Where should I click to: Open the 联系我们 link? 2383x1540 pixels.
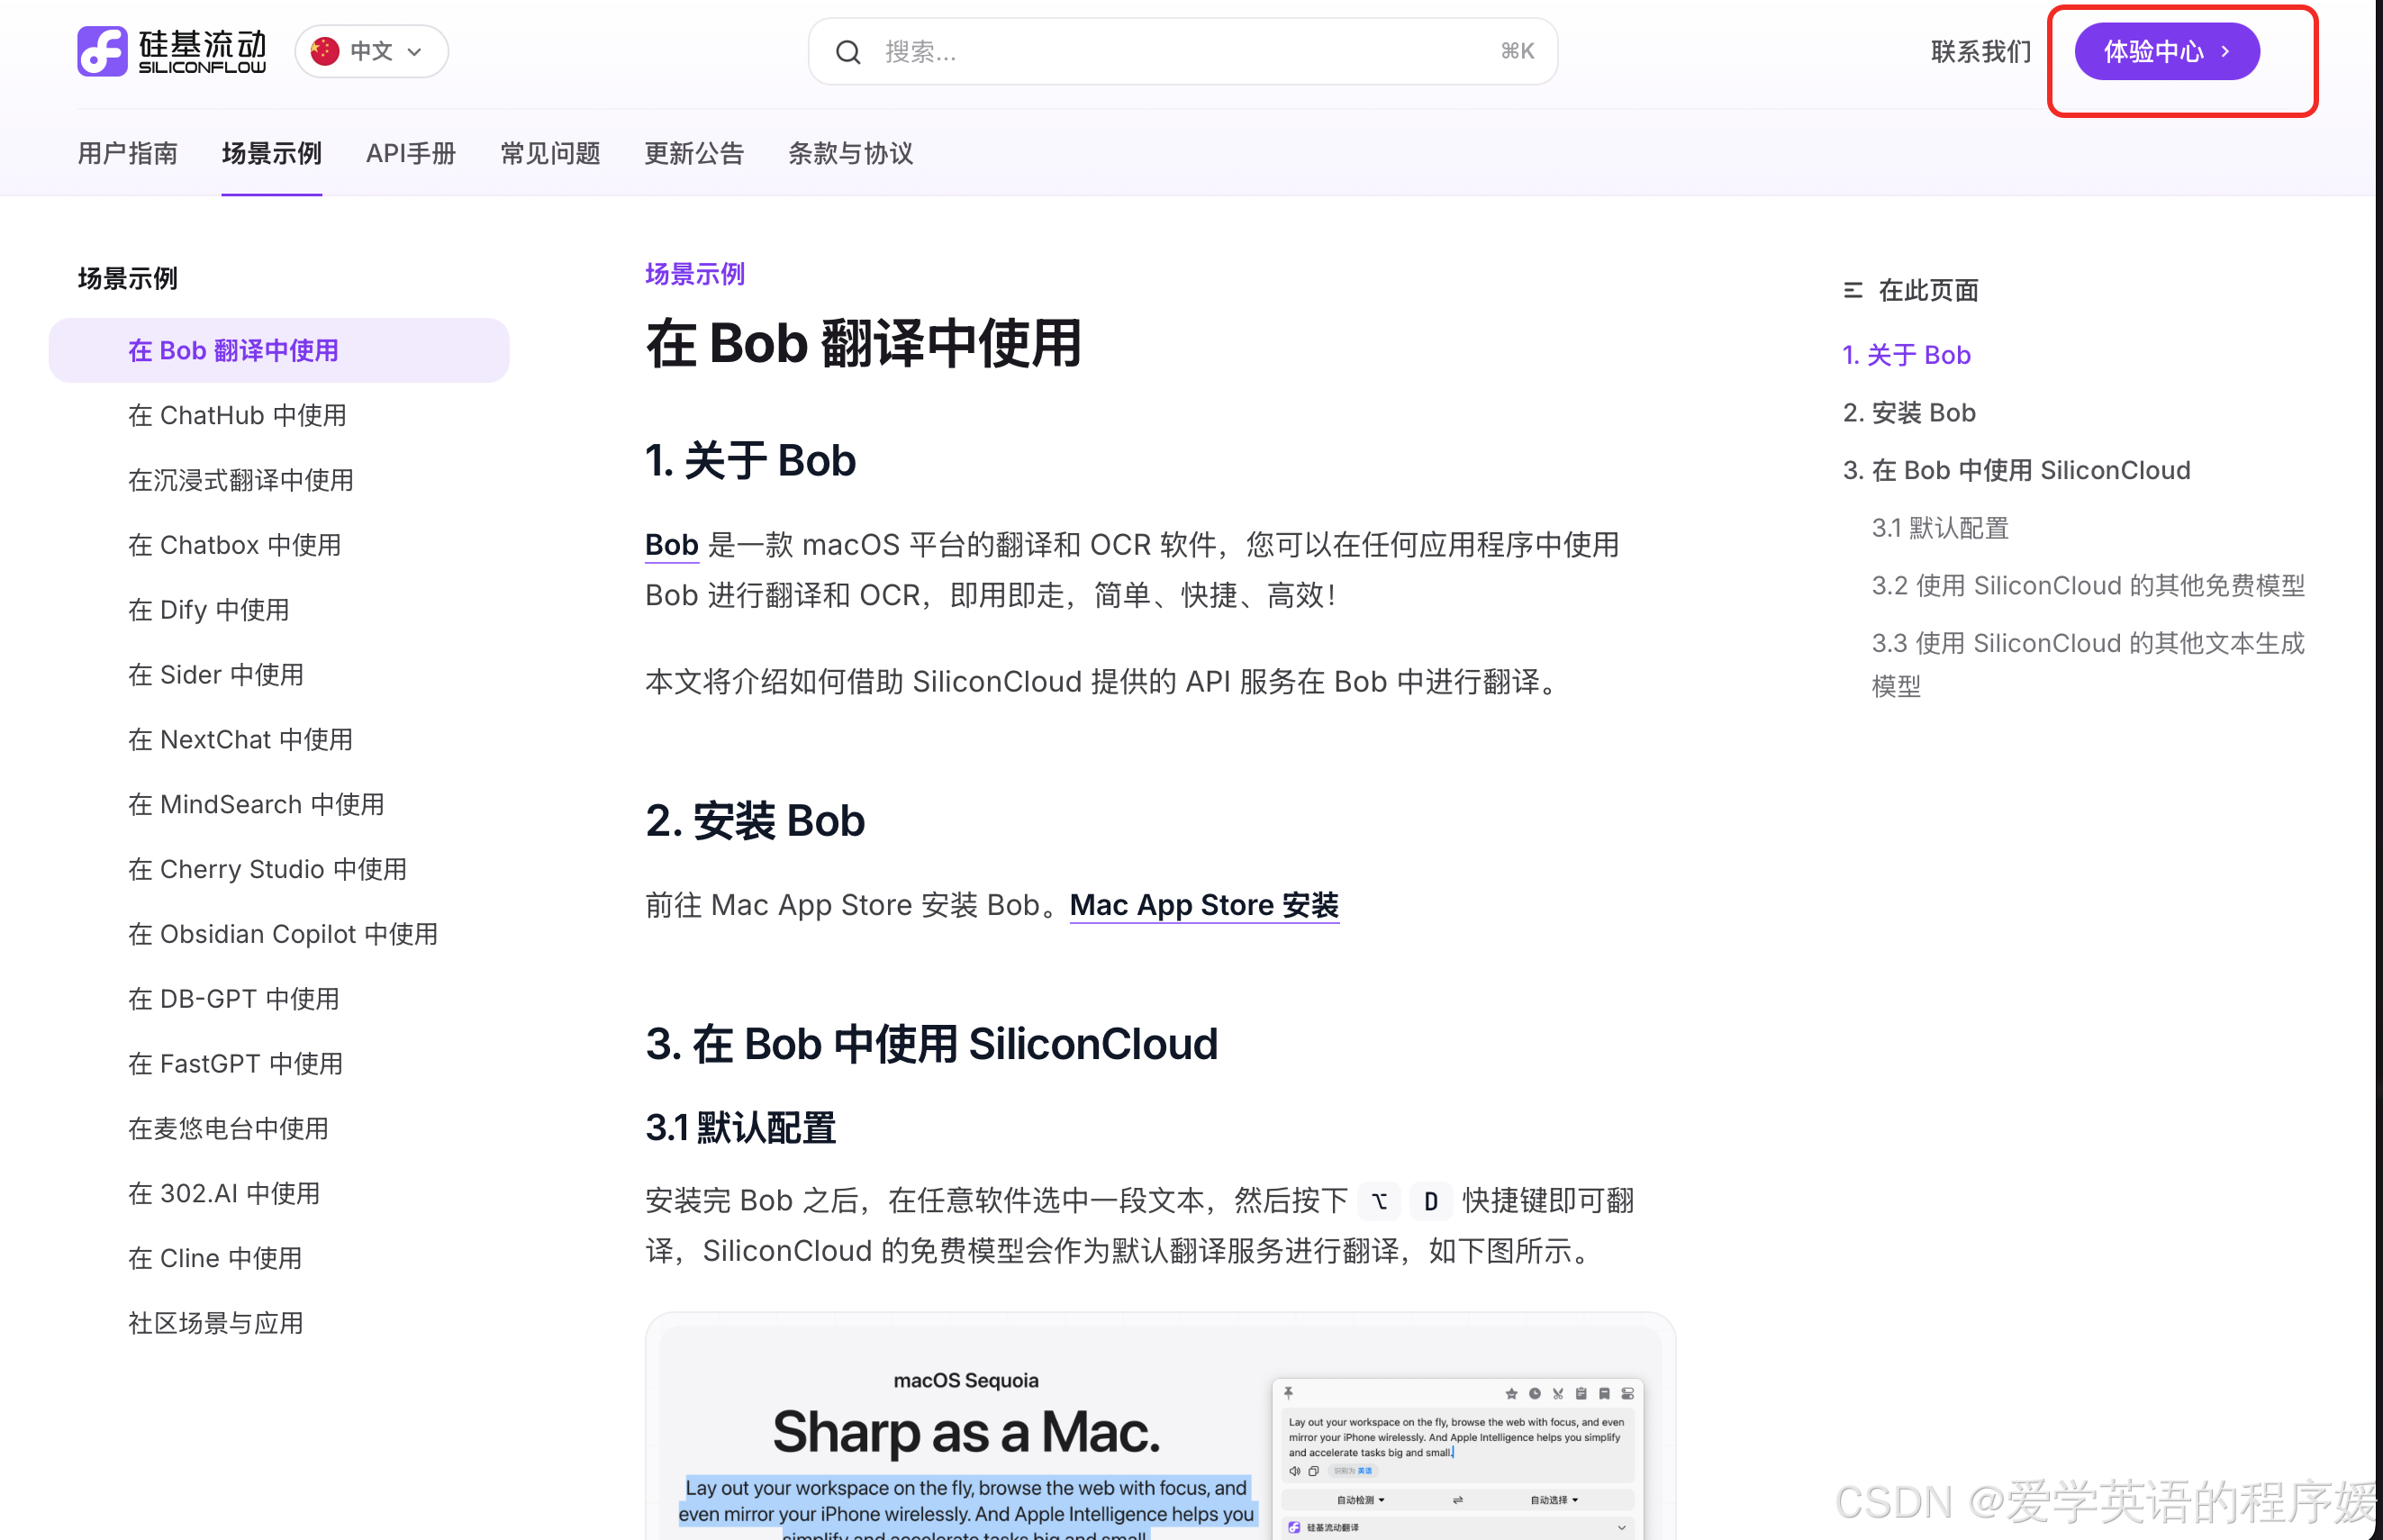(1980, 52)
